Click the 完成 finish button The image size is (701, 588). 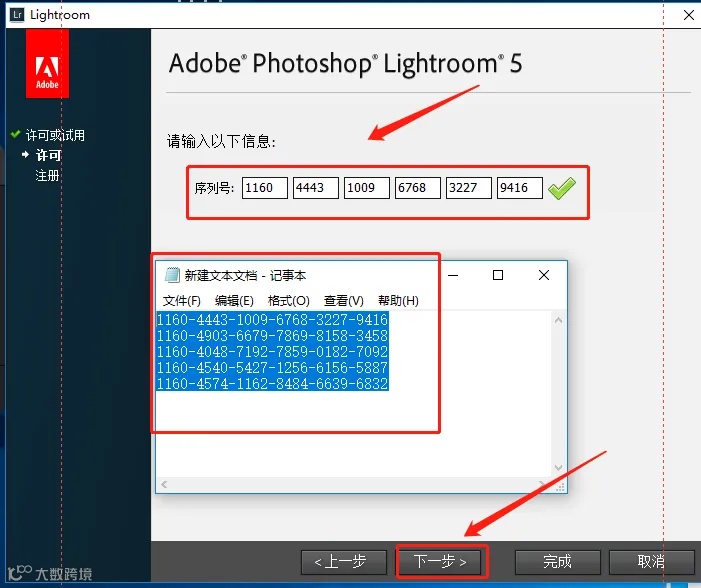tap(557, 562)
